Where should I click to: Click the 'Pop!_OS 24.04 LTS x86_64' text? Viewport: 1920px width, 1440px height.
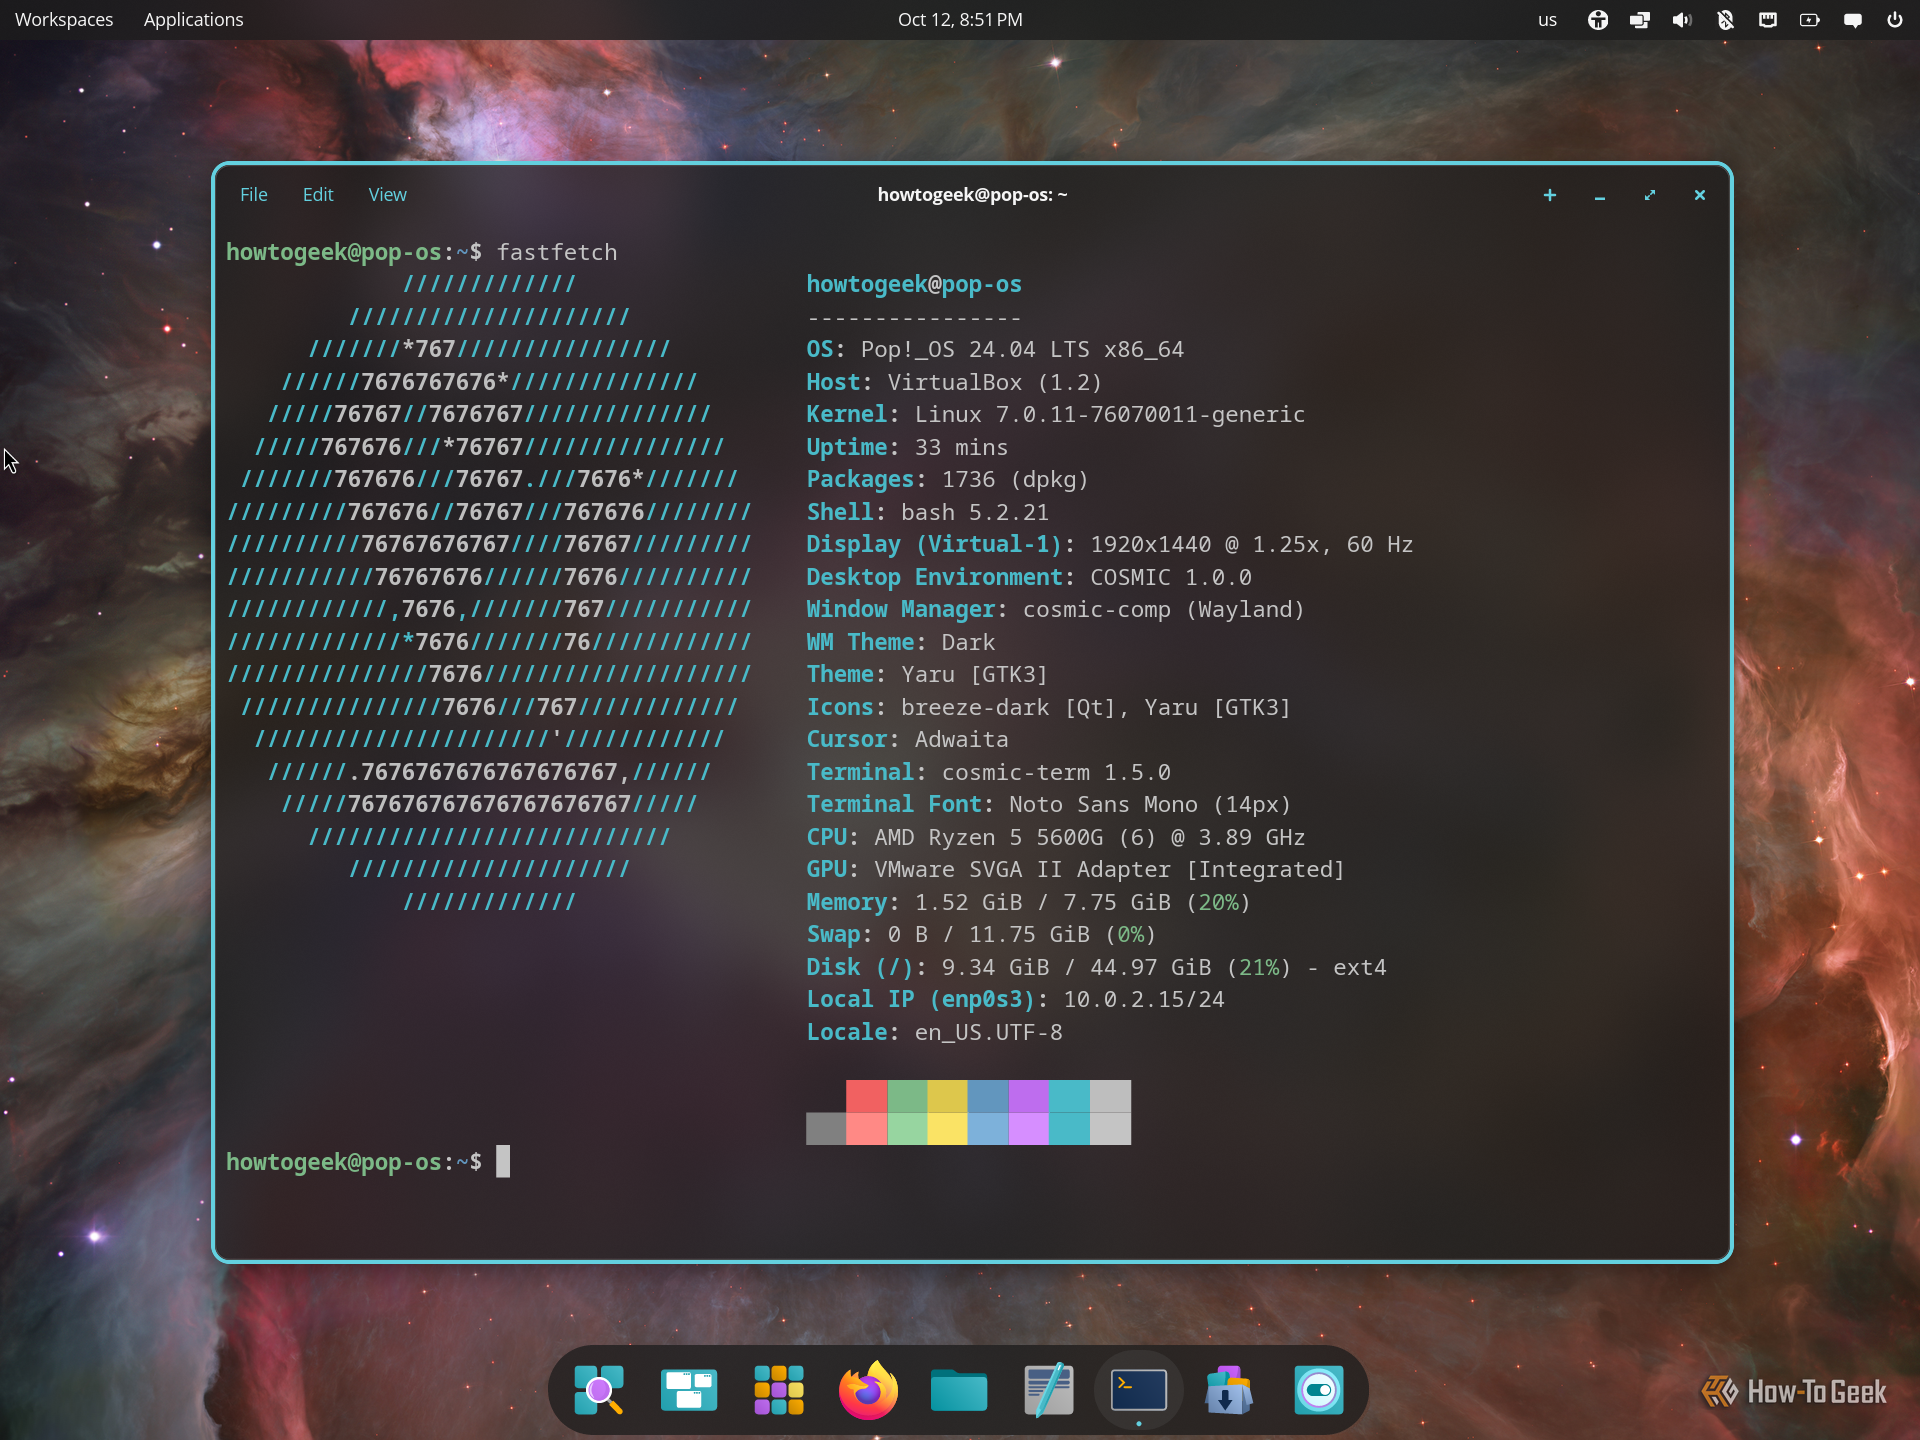coord(1022,349)
